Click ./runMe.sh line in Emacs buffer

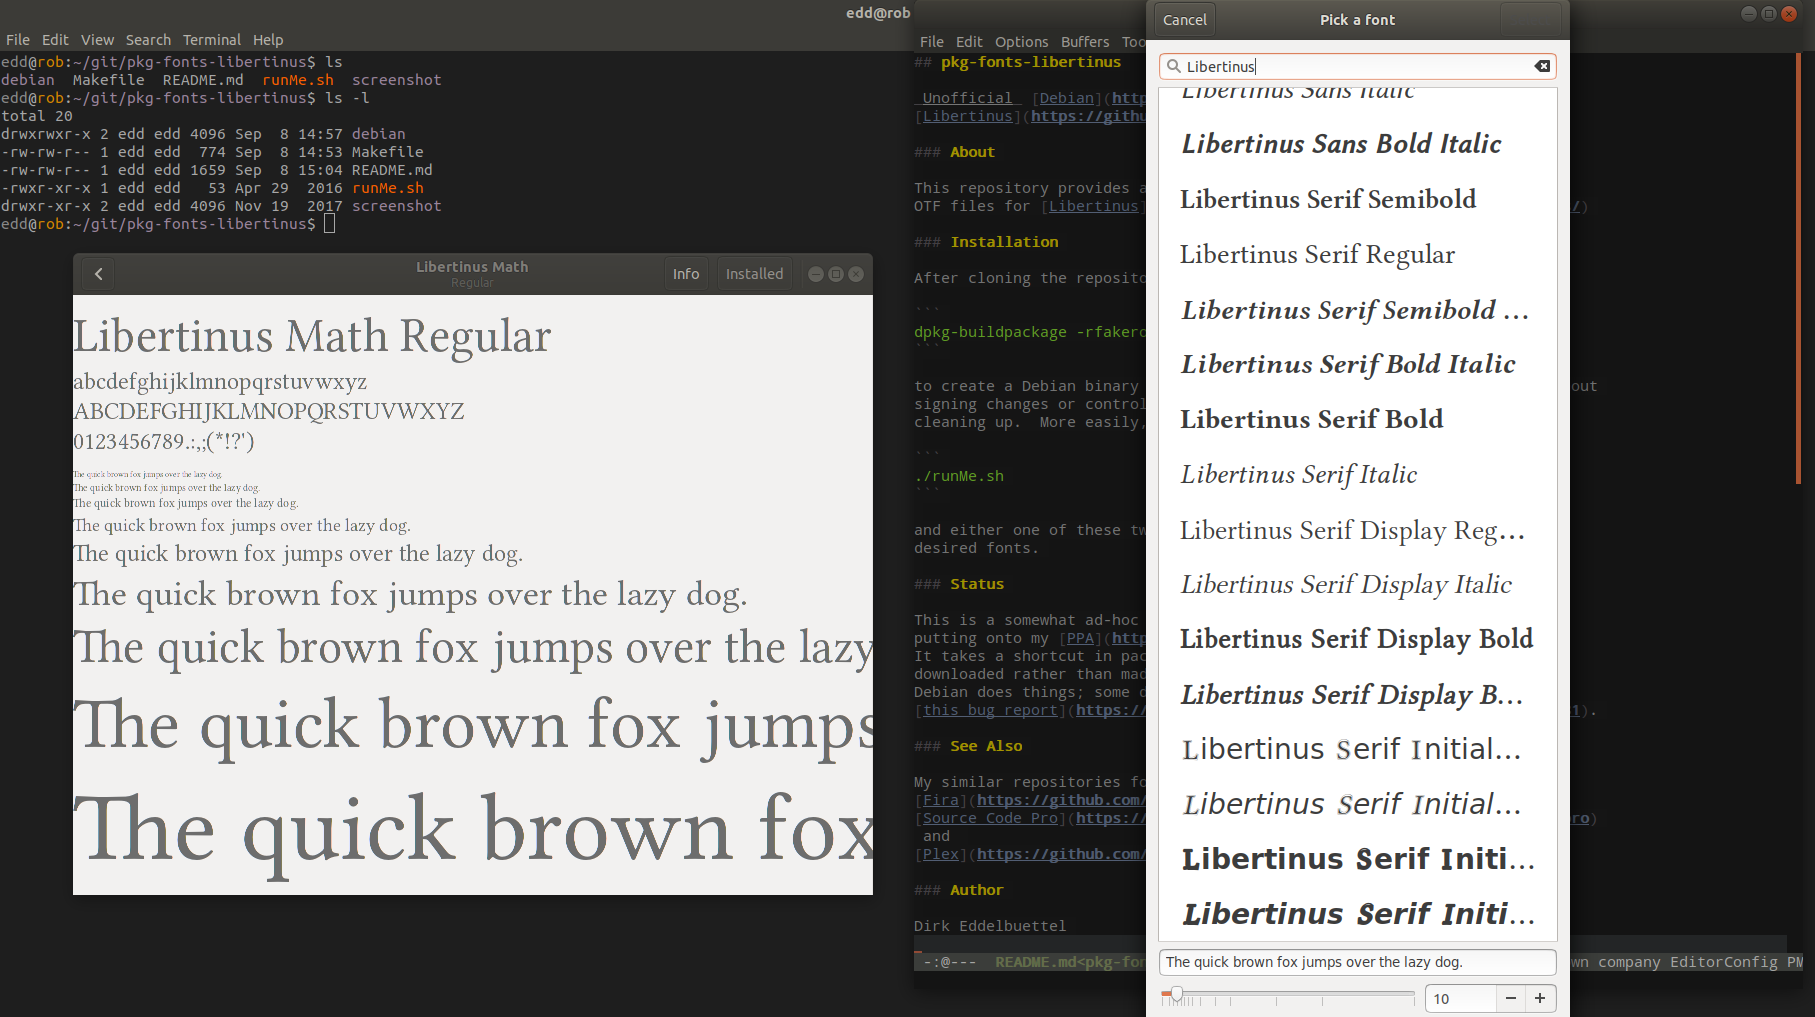(959, 476)
